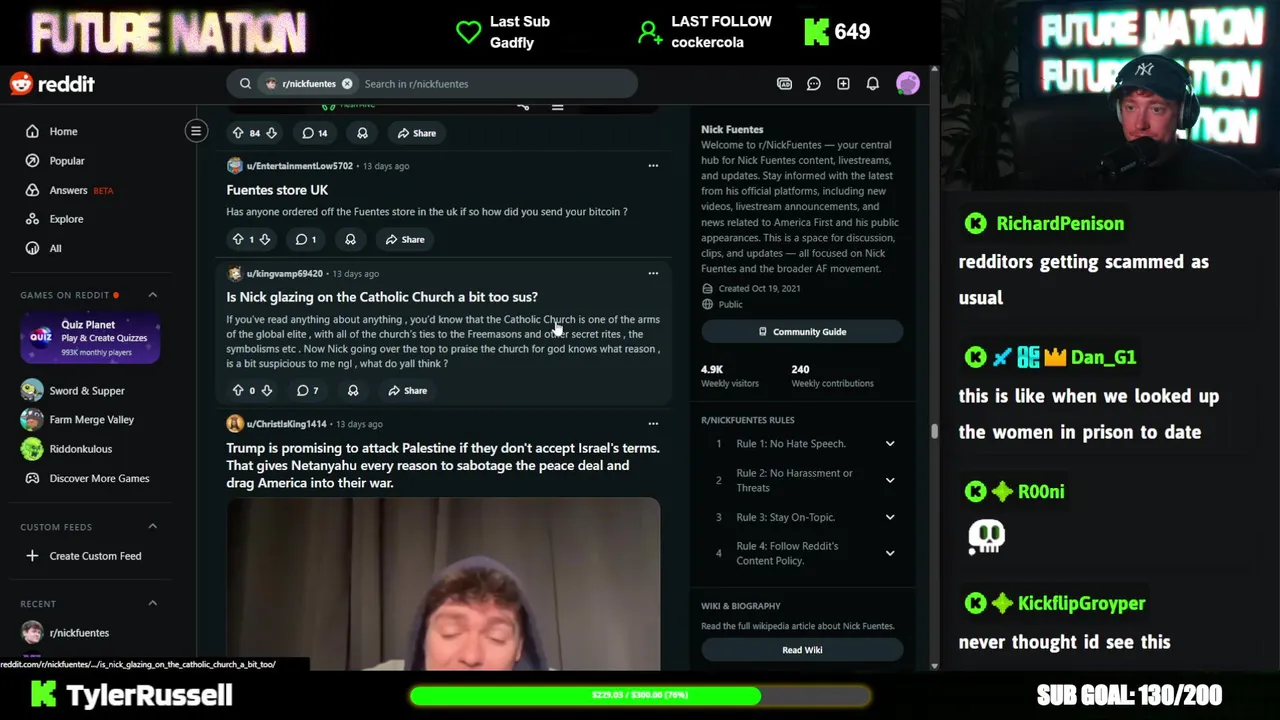Open the 14 comments on top post

(x=315, y=133)
